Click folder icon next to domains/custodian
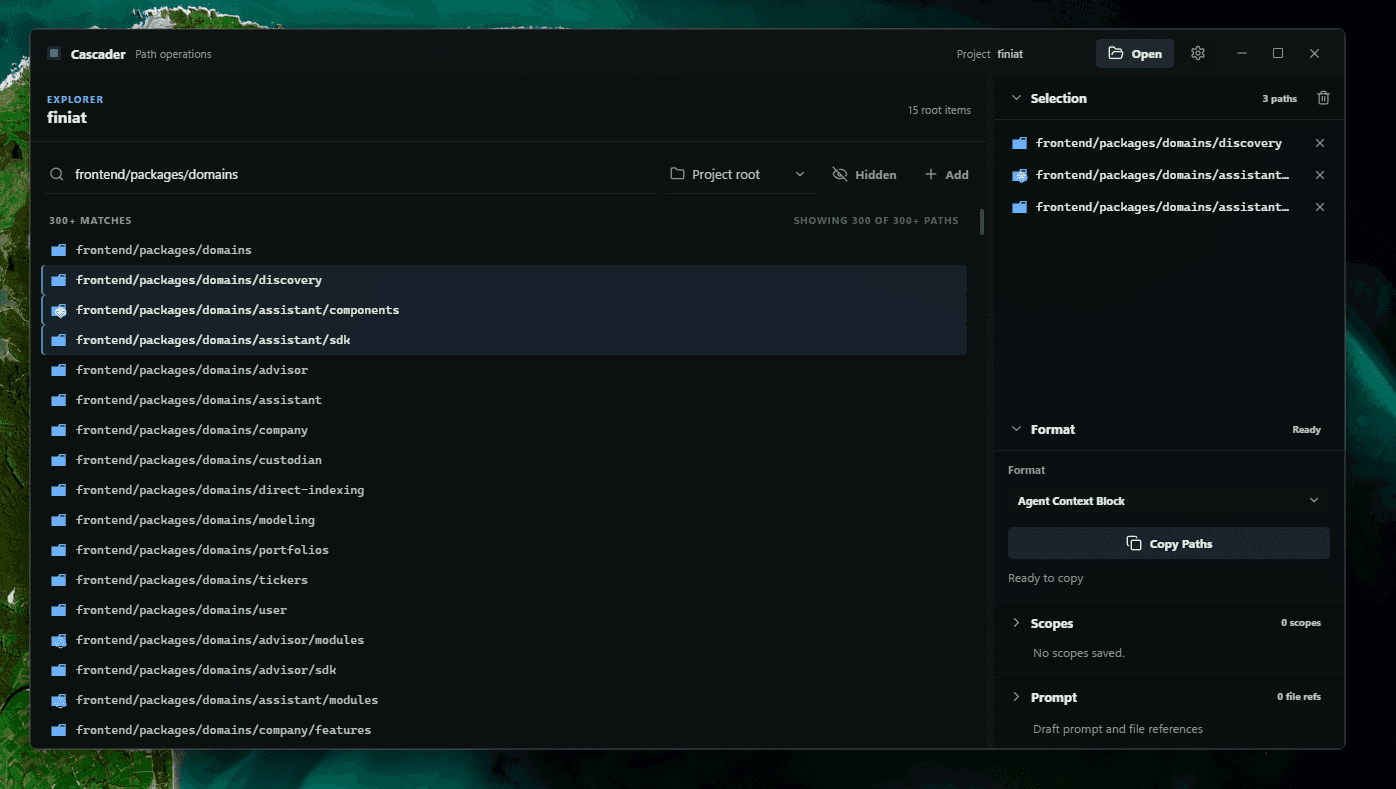Screen dimensions: 1396x789 (x=59, y=460)
